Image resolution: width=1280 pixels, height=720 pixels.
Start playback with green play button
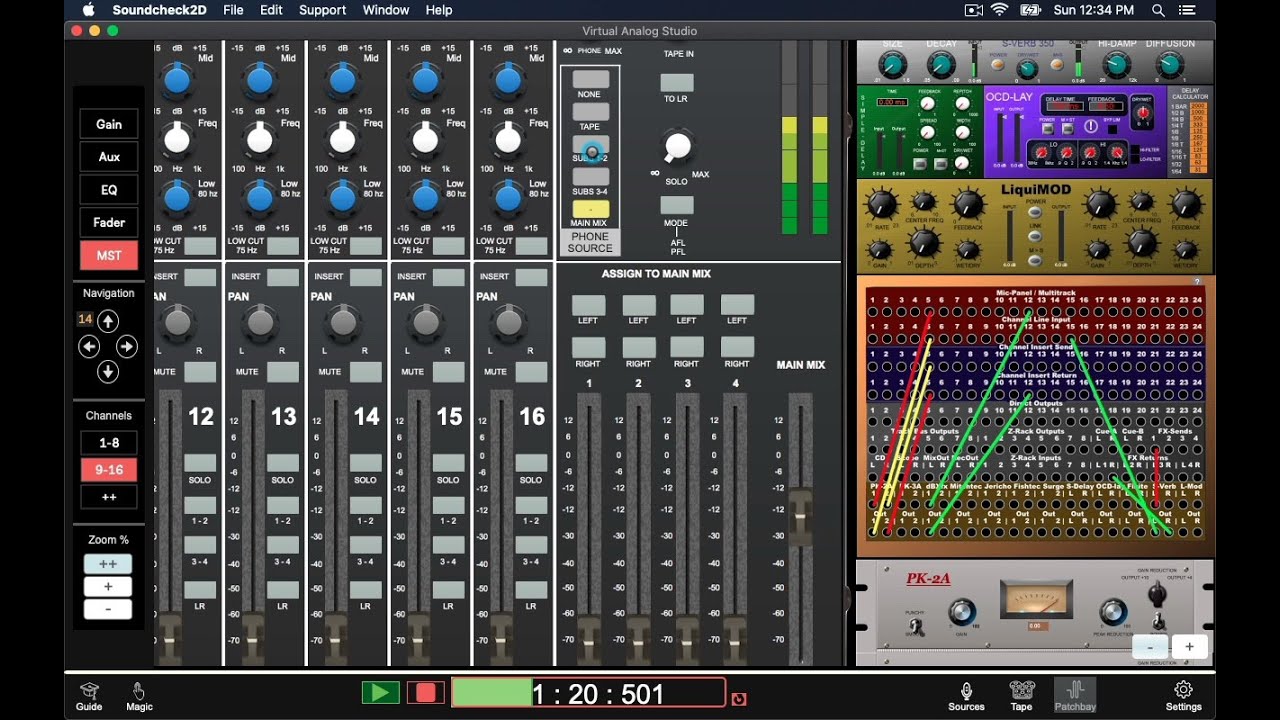pos(380,692)
